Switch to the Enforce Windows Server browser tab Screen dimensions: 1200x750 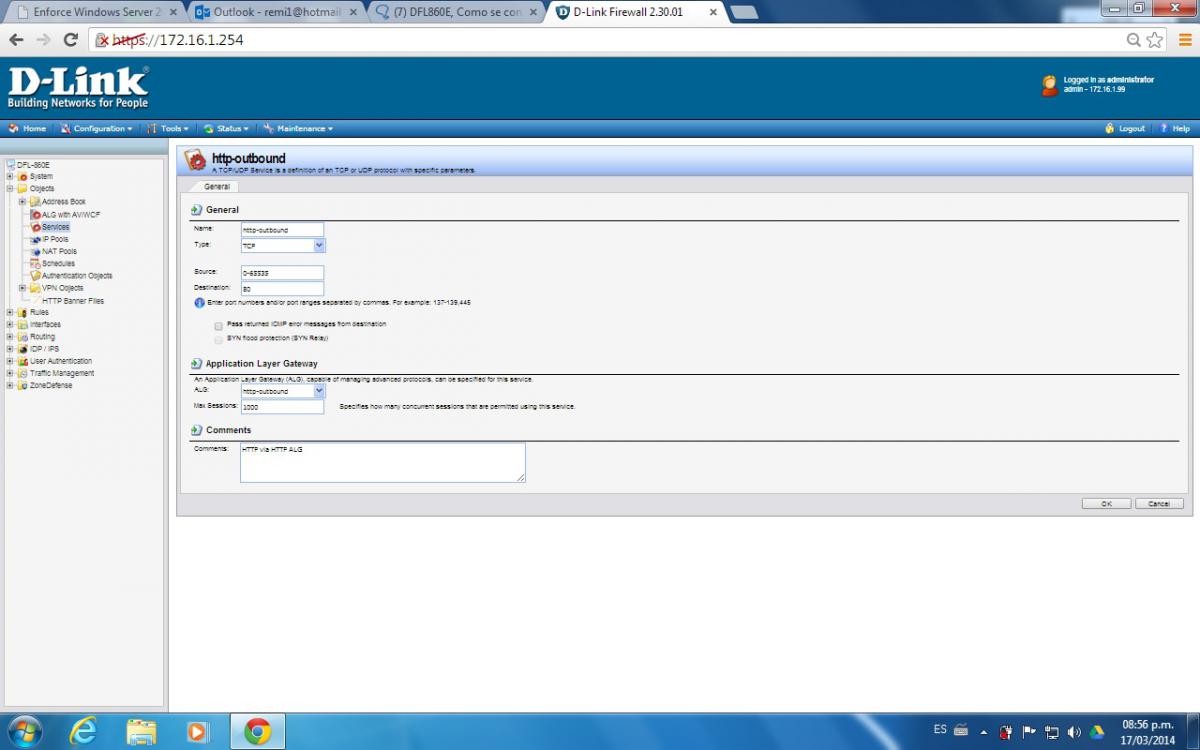(95, 12)
